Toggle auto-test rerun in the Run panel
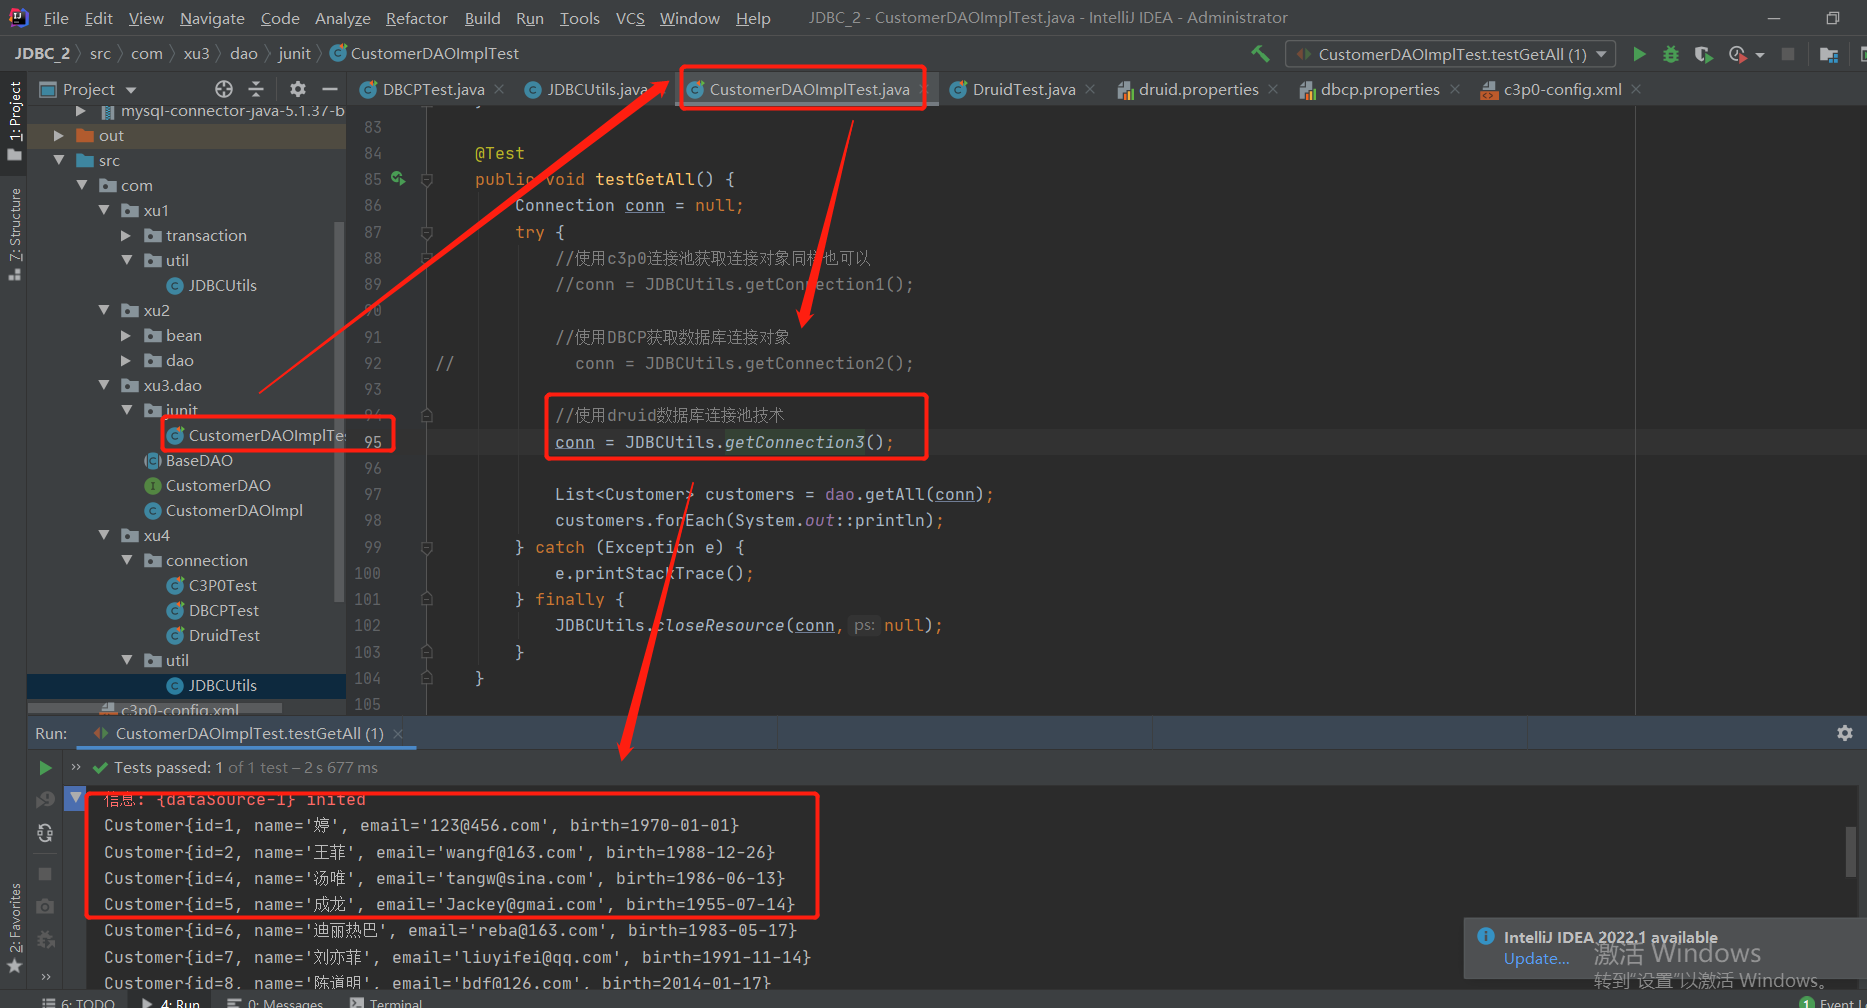This screenshot has width=1867, height=1008. (45, 833)
